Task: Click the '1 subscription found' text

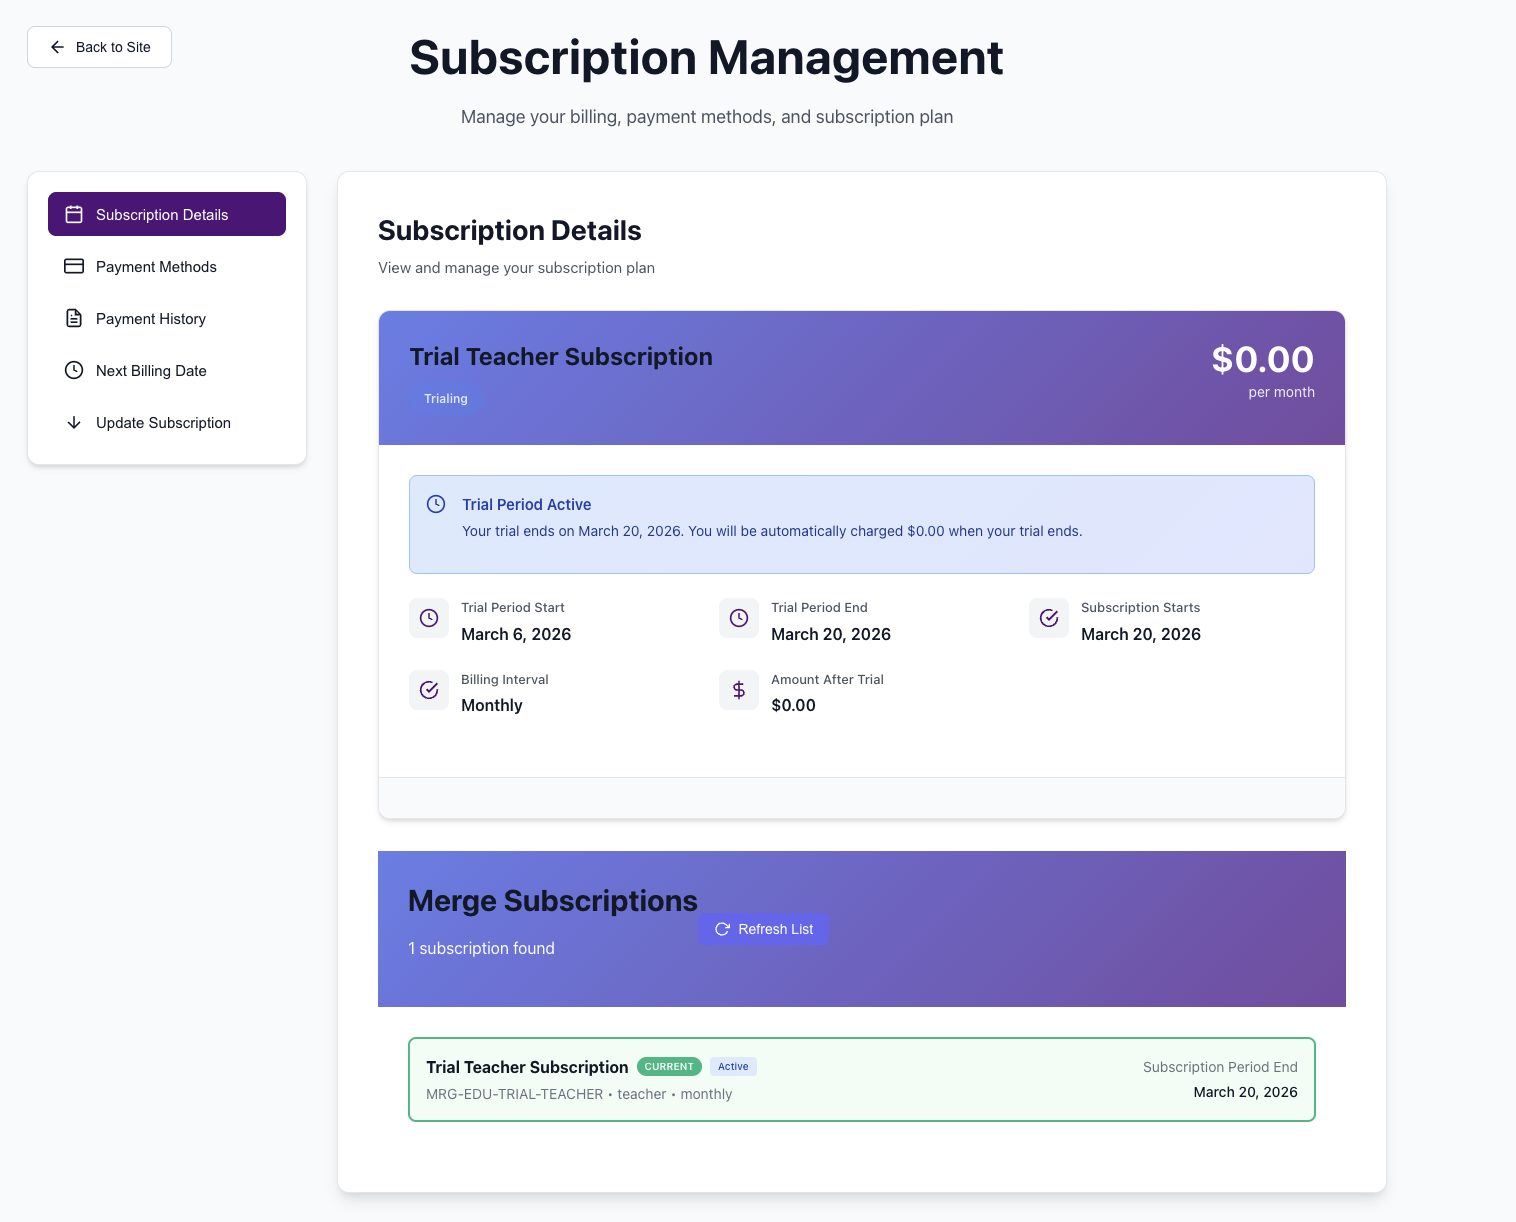Action: click(x=481, y=948)
